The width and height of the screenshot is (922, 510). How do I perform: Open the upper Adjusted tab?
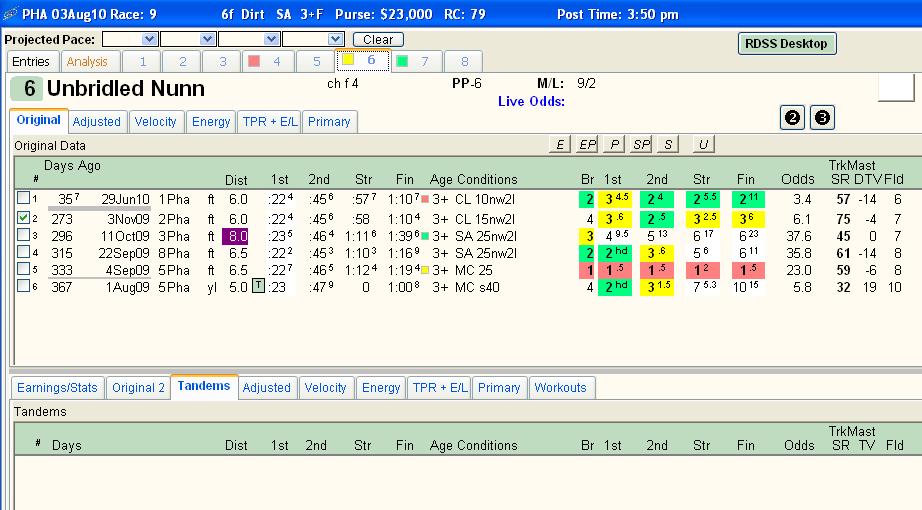(96, 122)
